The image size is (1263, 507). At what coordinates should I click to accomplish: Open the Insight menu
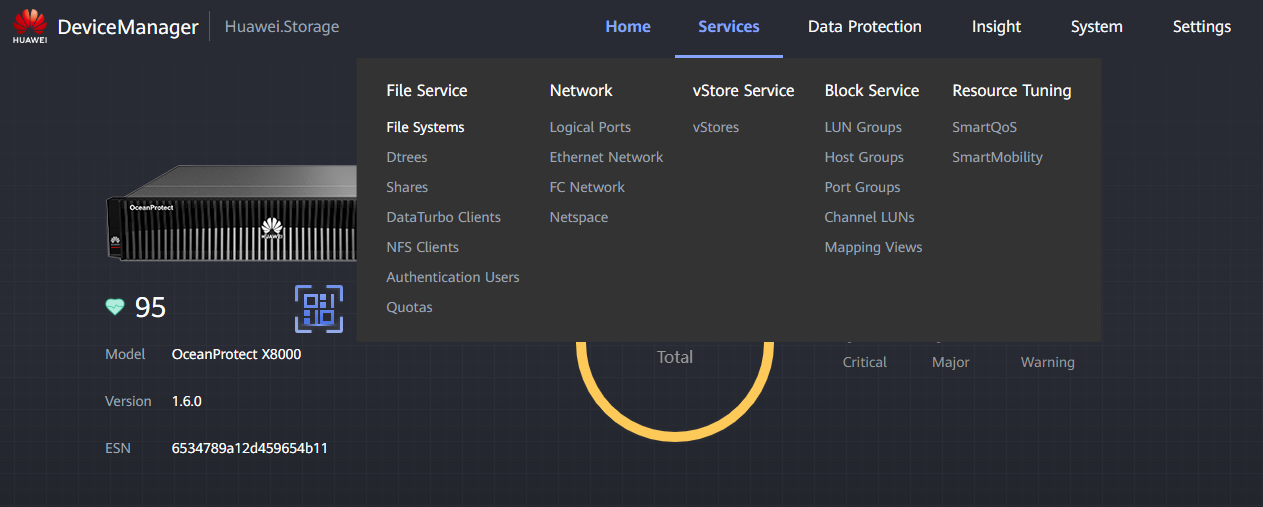coord(997,27)
